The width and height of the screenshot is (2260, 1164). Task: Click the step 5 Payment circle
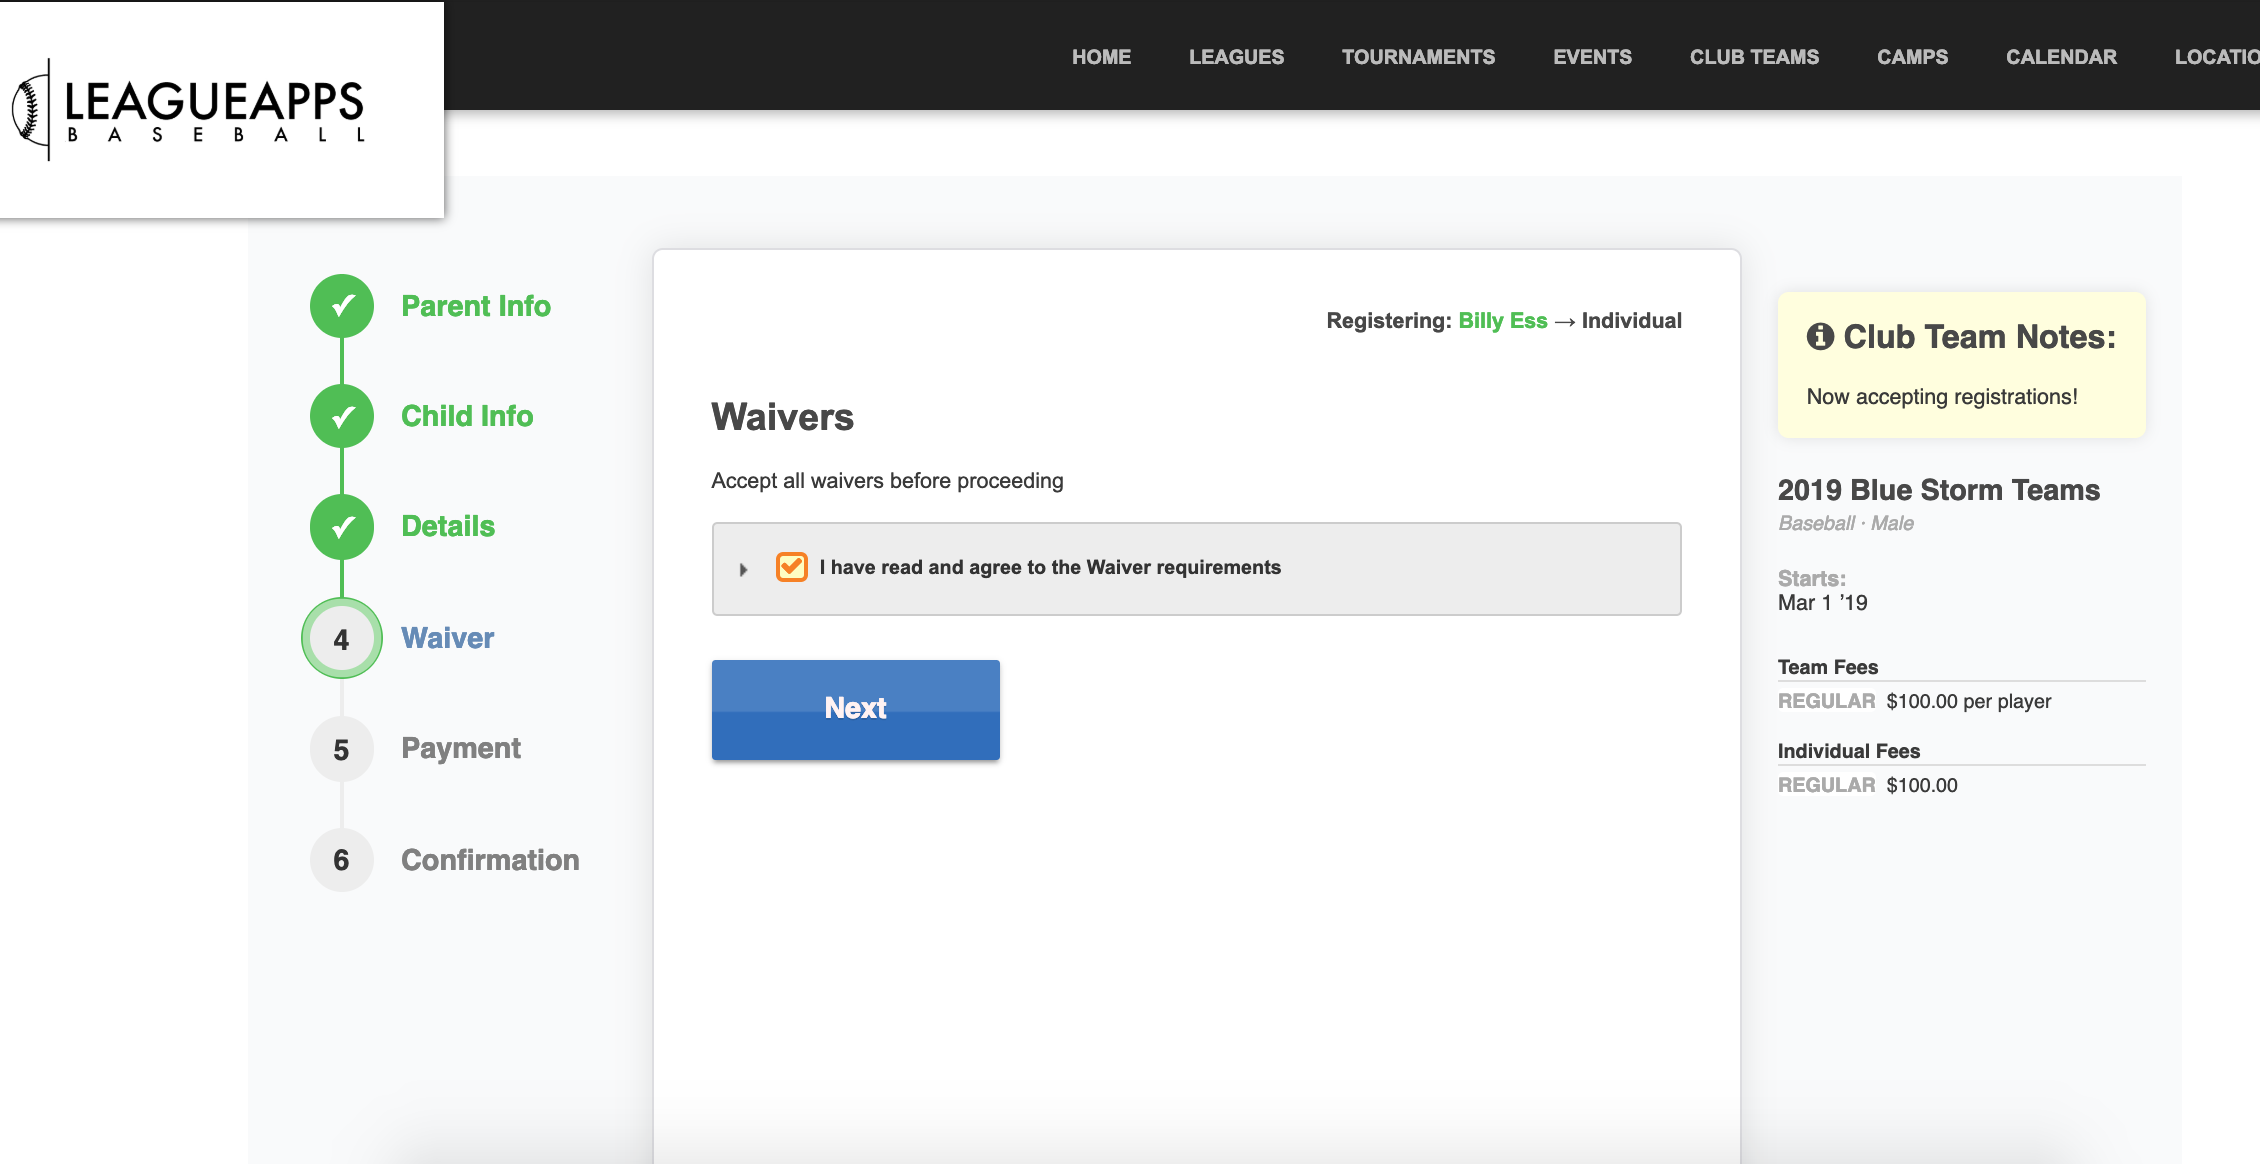[342, 749]
